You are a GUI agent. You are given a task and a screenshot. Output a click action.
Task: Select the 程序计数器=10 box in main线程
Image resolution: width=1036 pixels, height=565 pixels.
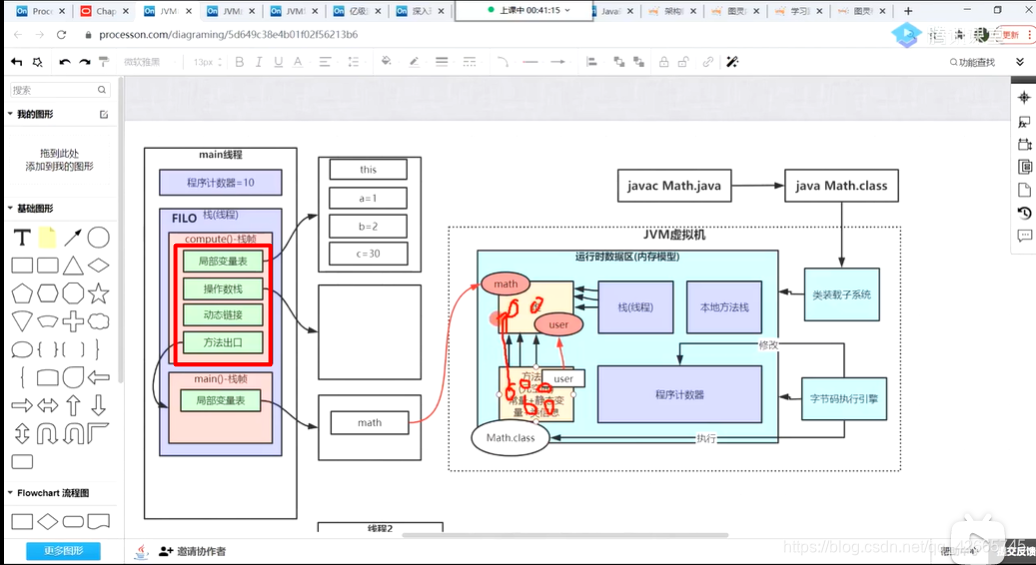tap(220, 182)
